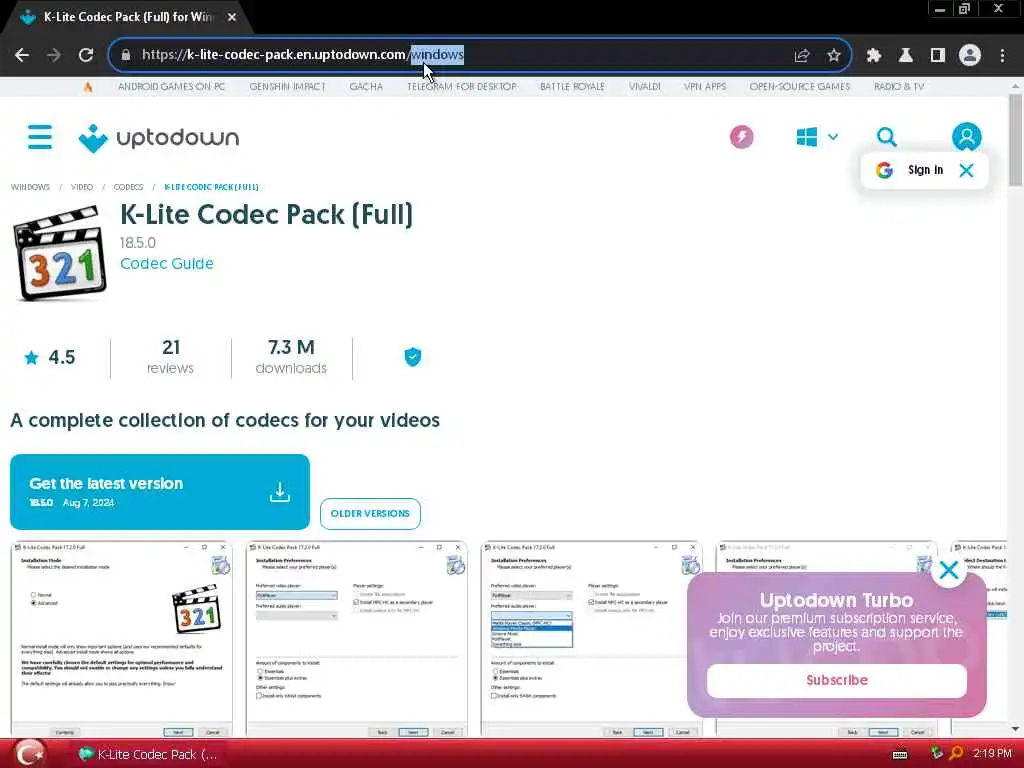
Task: Open Chrome Labs flask icon
Action: 906,56
